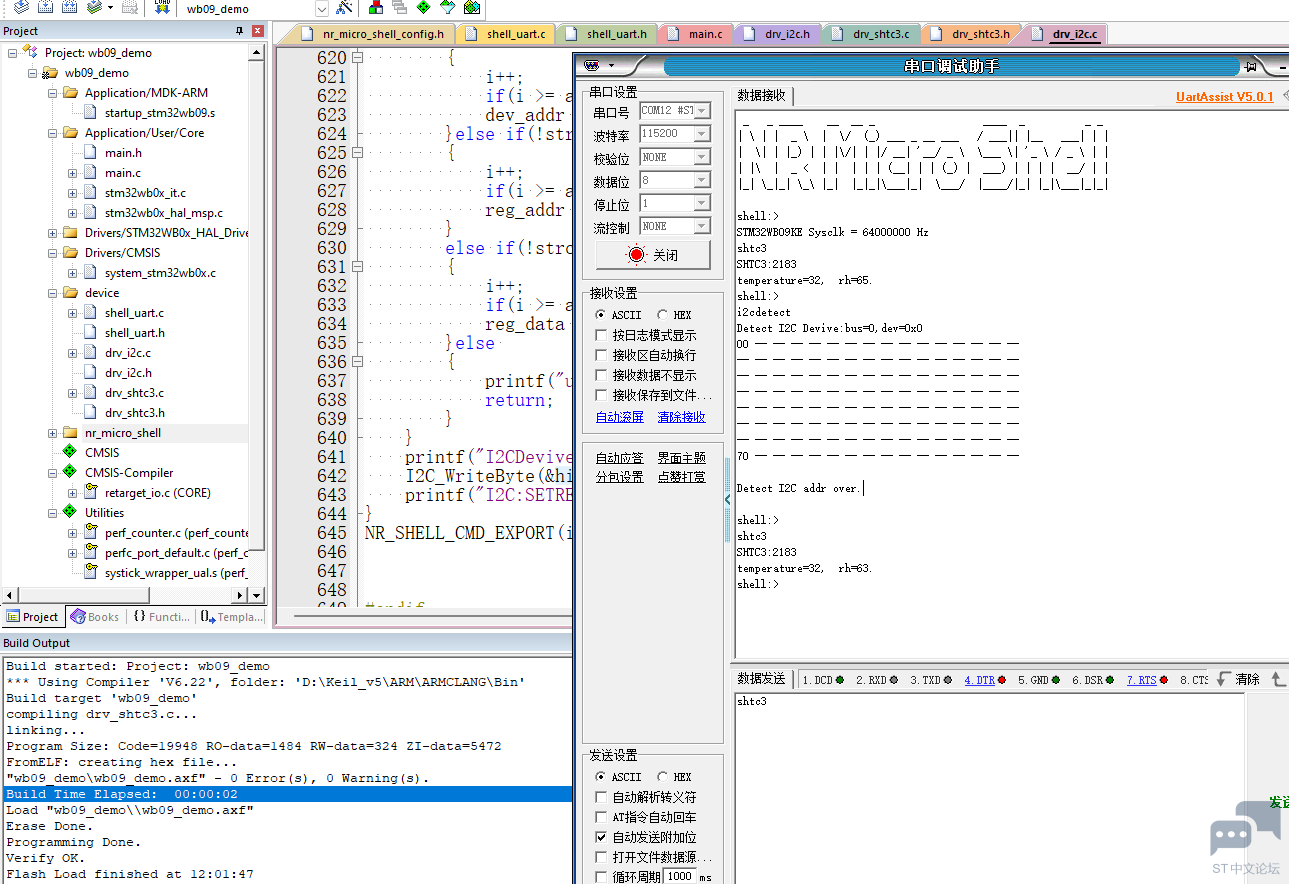Enable 按日志模式显示 checkbox
The width and height of the screenshot is (1289, 884).
601,335
